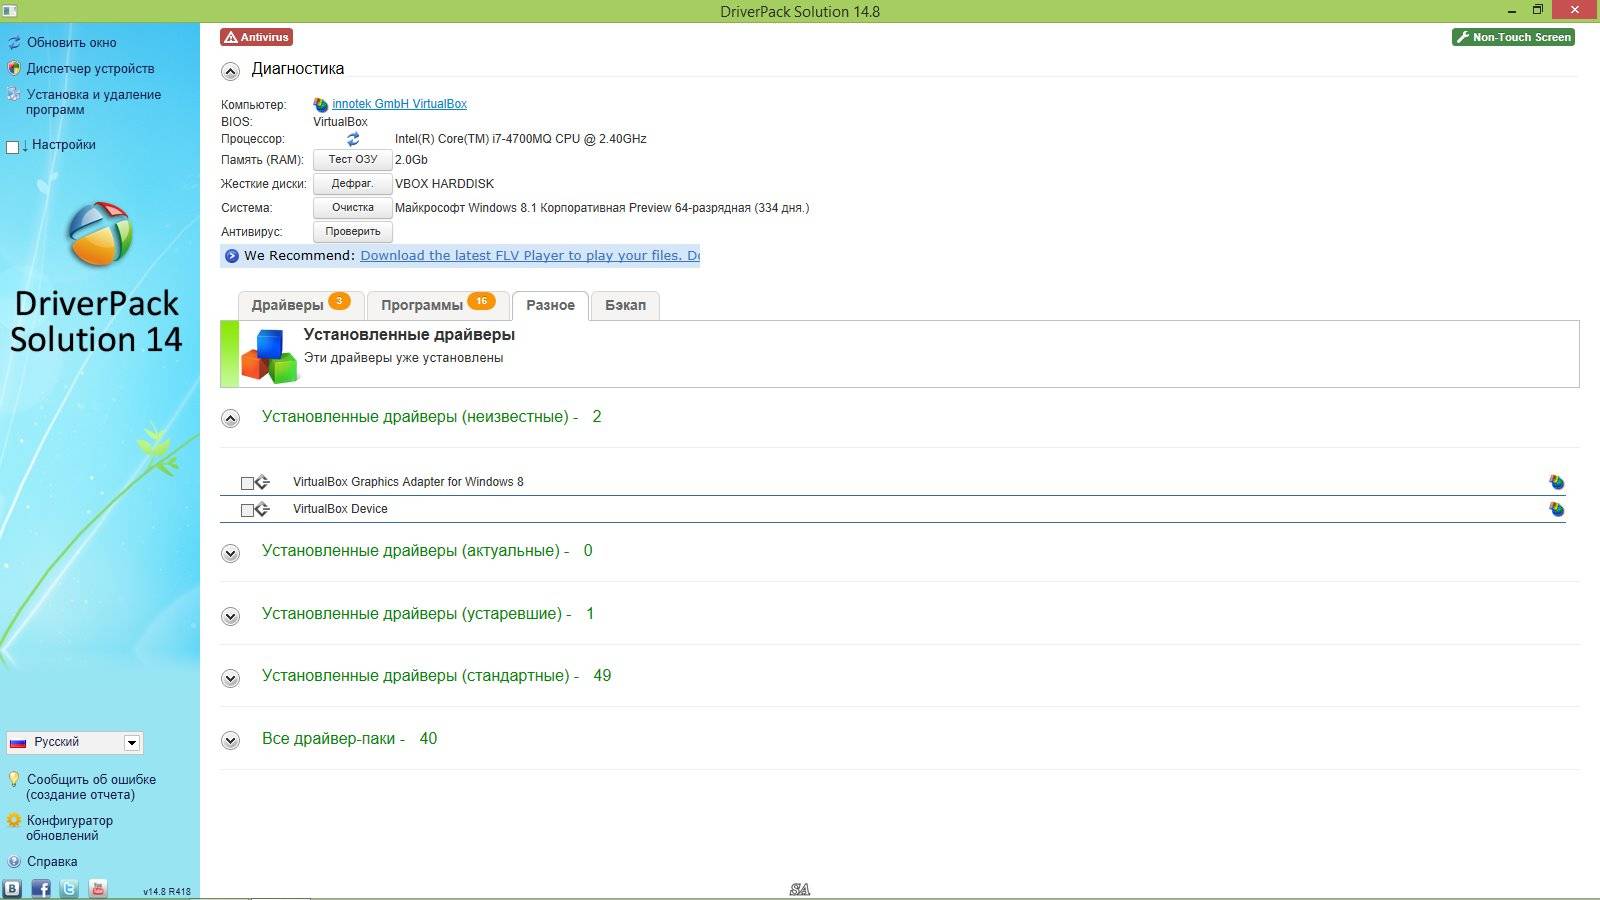Open Device Manager shield icon
Viewport: 1600px width, 900px height.
click(x=14, y=69)
